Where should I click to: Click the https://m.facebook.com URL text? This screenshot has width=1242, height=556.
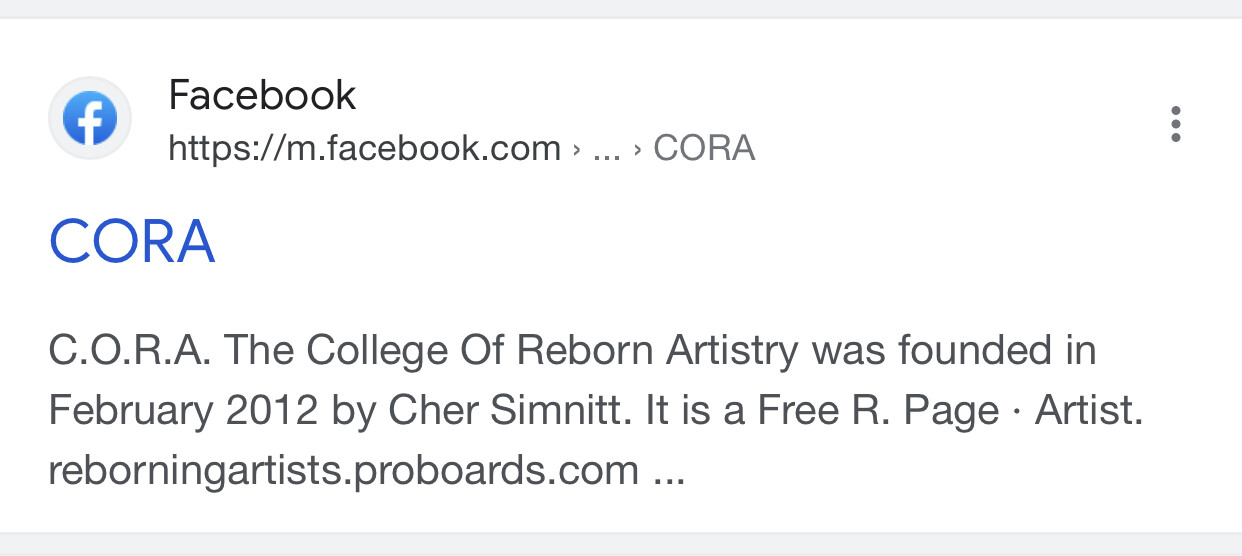[364, 149]
